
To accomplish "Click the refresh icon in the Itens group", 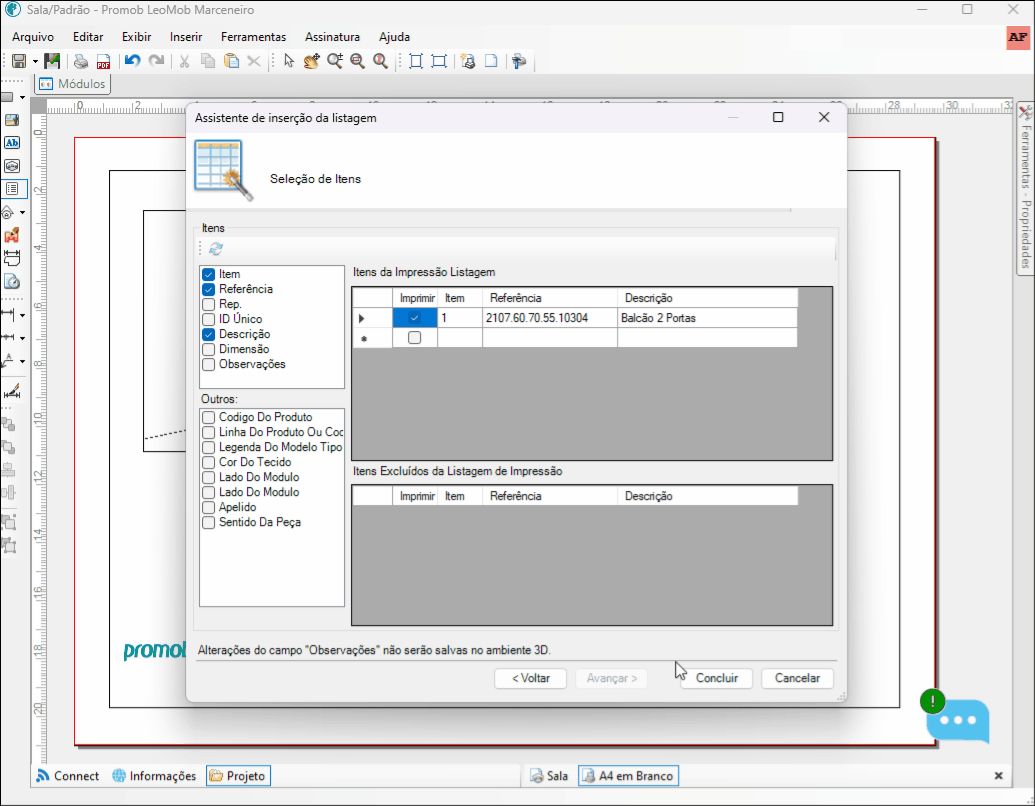I will [216, 249].
